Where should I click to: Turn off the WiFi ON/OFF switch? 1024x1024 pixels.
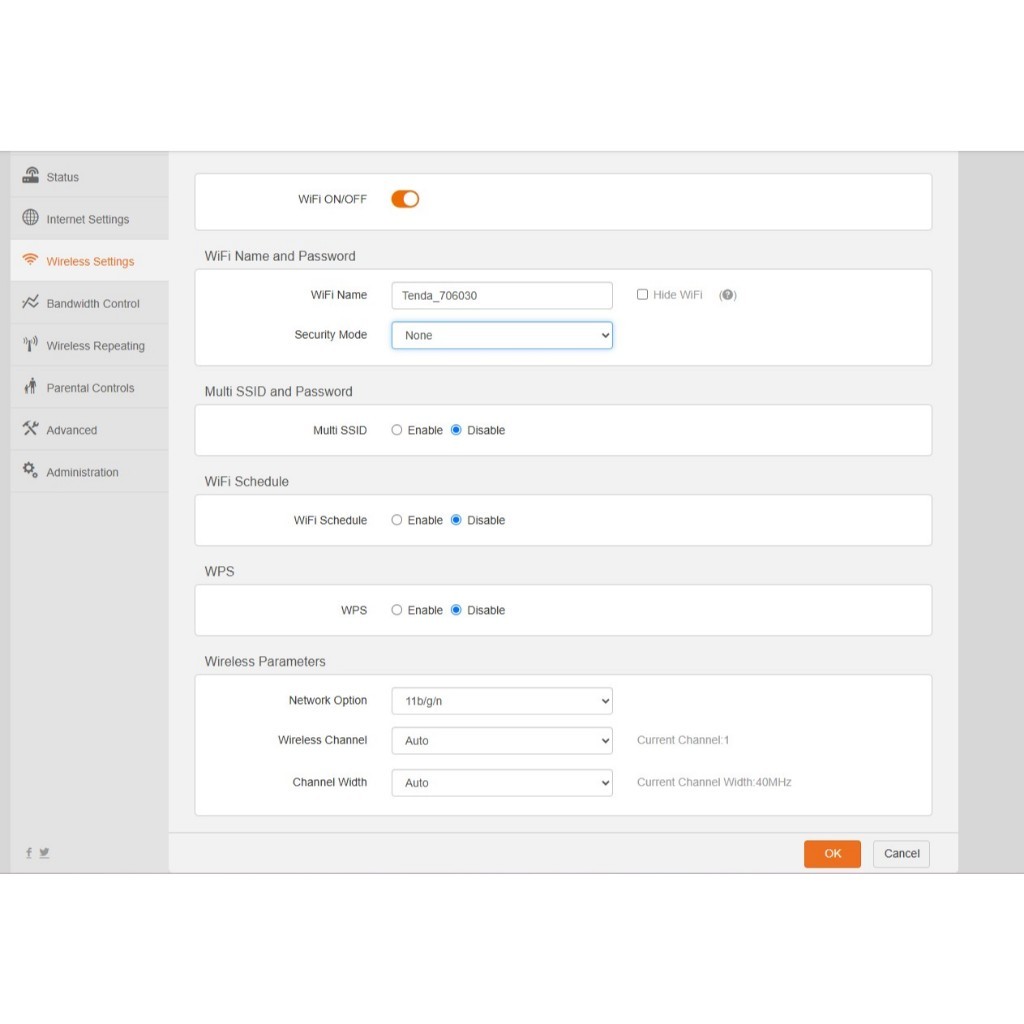click(x=405, y=199)
